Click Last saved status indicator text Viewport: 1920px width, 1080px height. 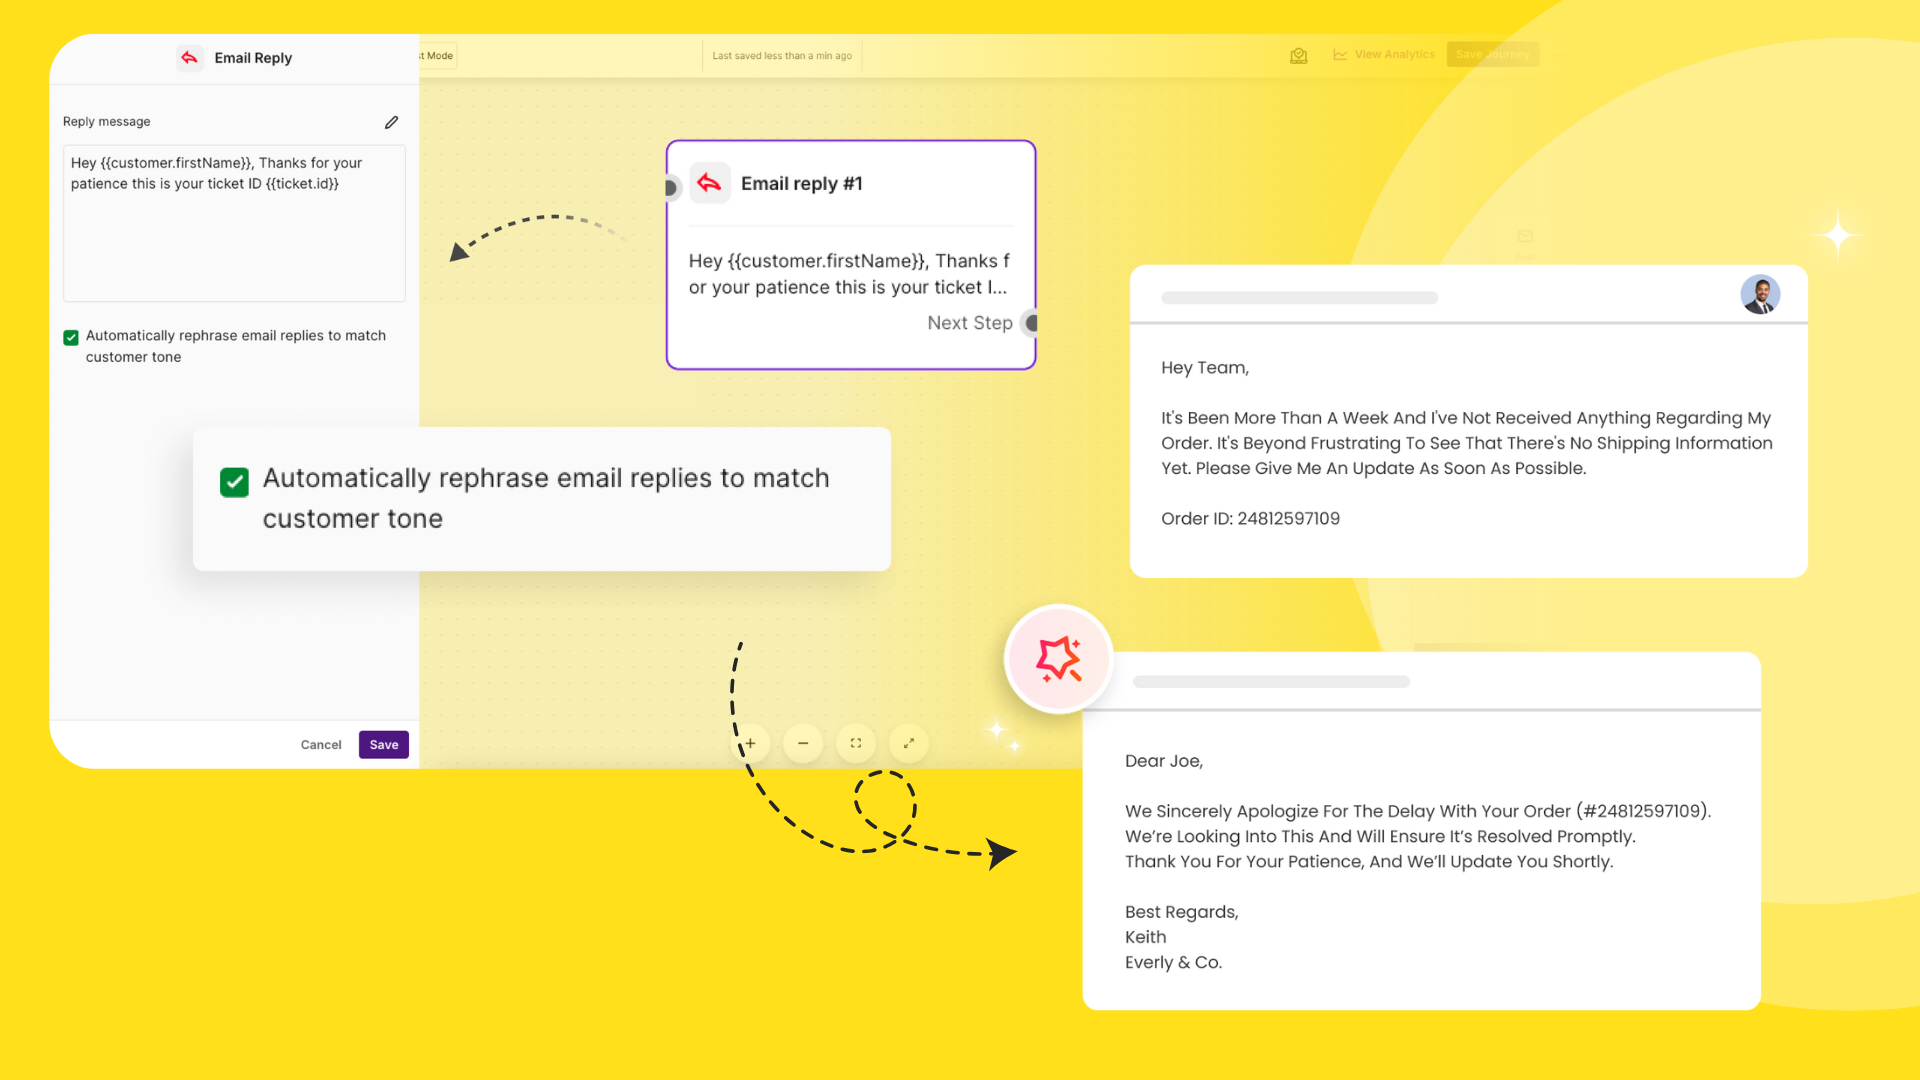(783, 54)
